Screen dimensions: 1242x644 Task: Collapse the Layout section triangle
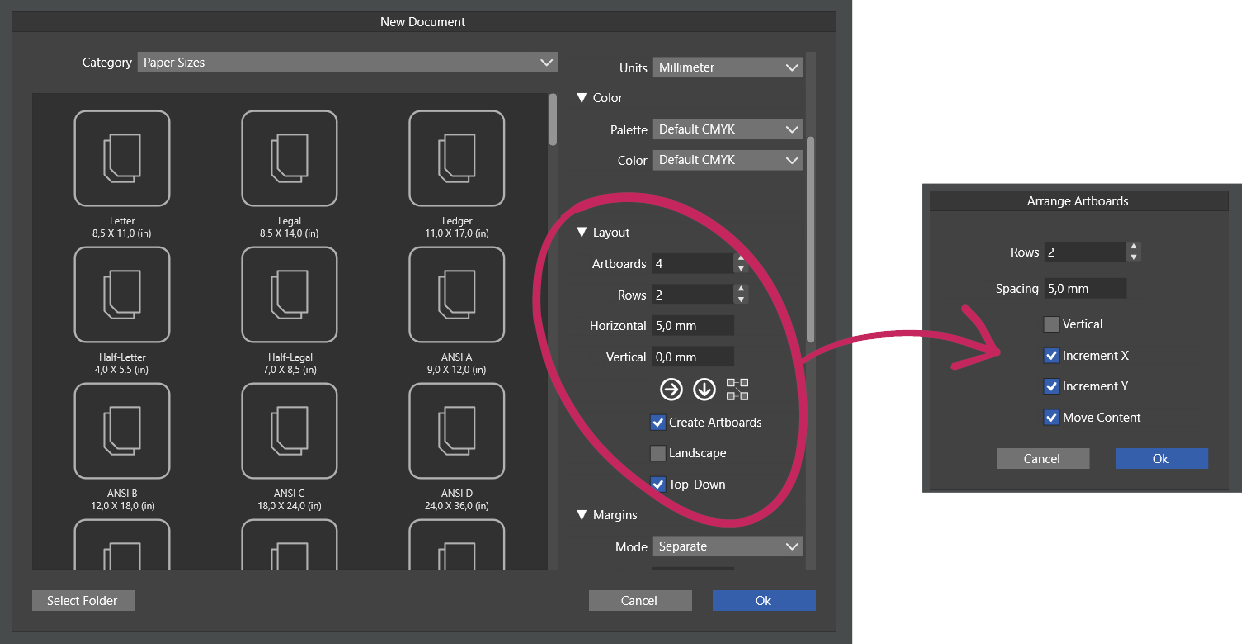click(x=582, y=233)
